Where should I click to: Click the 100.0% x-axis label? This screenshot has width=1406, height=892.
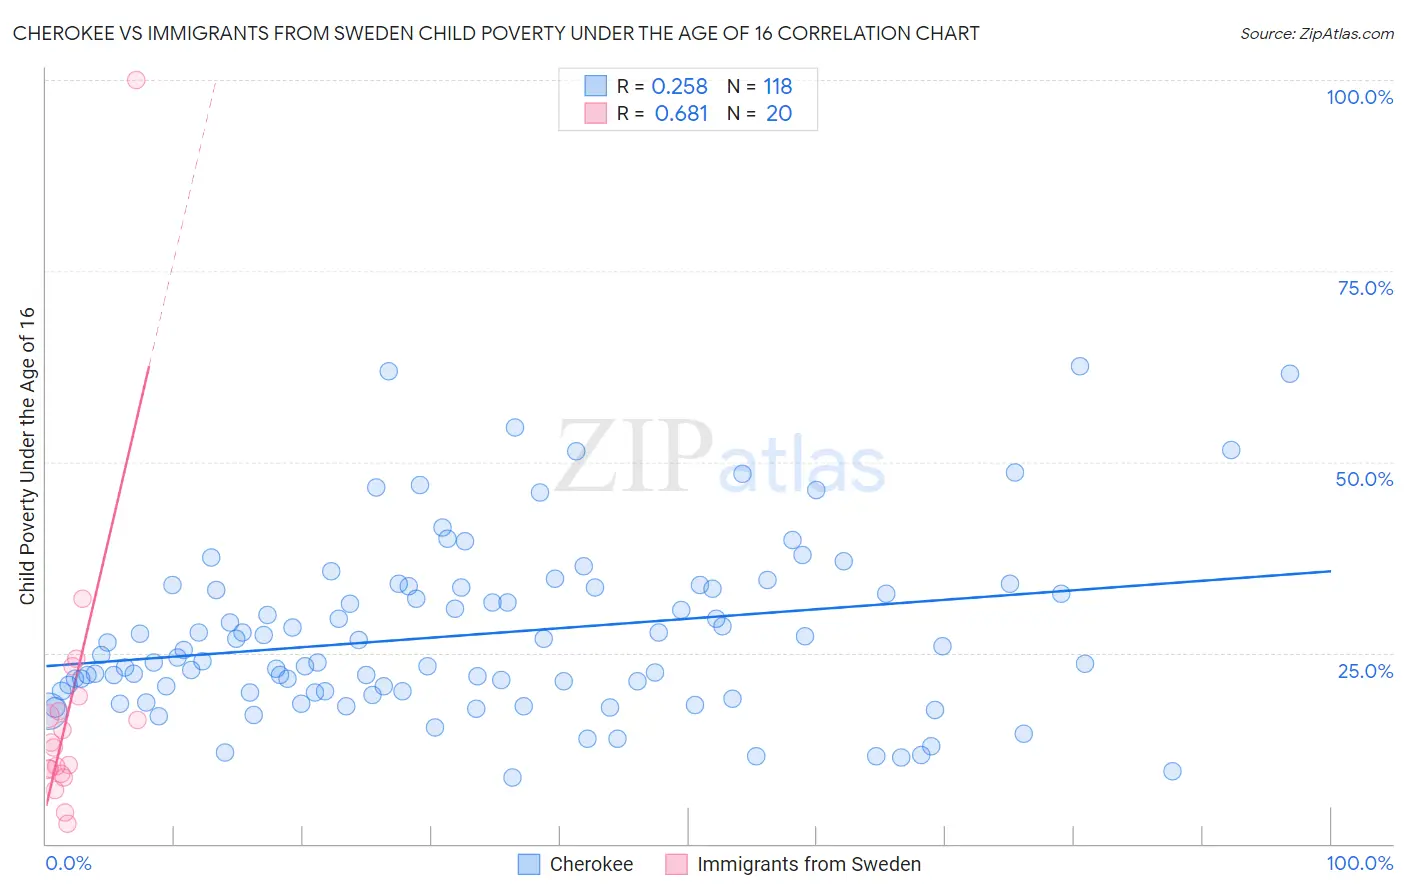pos(1360,863)
